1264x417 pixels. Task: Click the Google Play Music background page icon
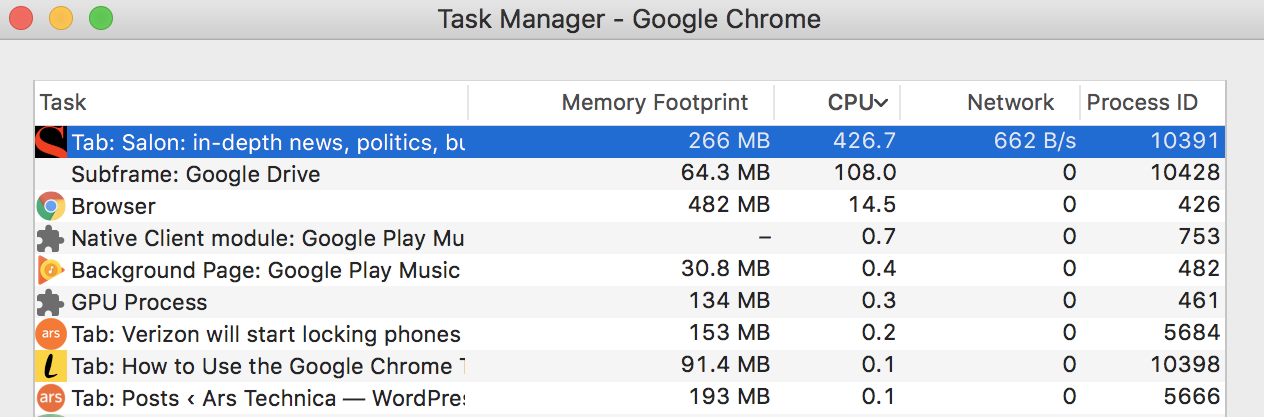coord(50,270)
